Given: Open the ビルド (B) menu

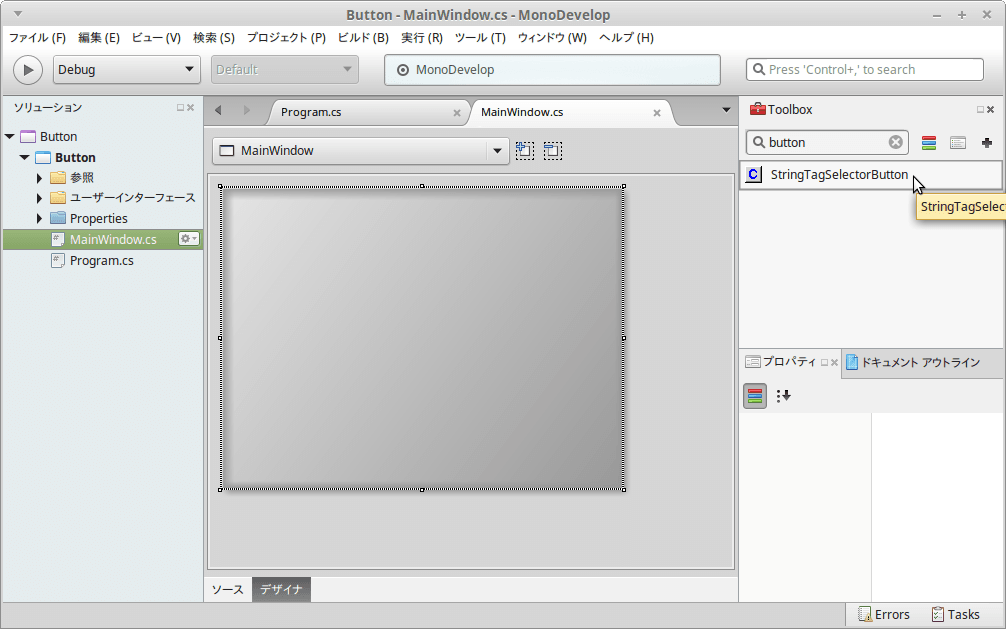Looking at the screenshot, I should pos(363,38).
